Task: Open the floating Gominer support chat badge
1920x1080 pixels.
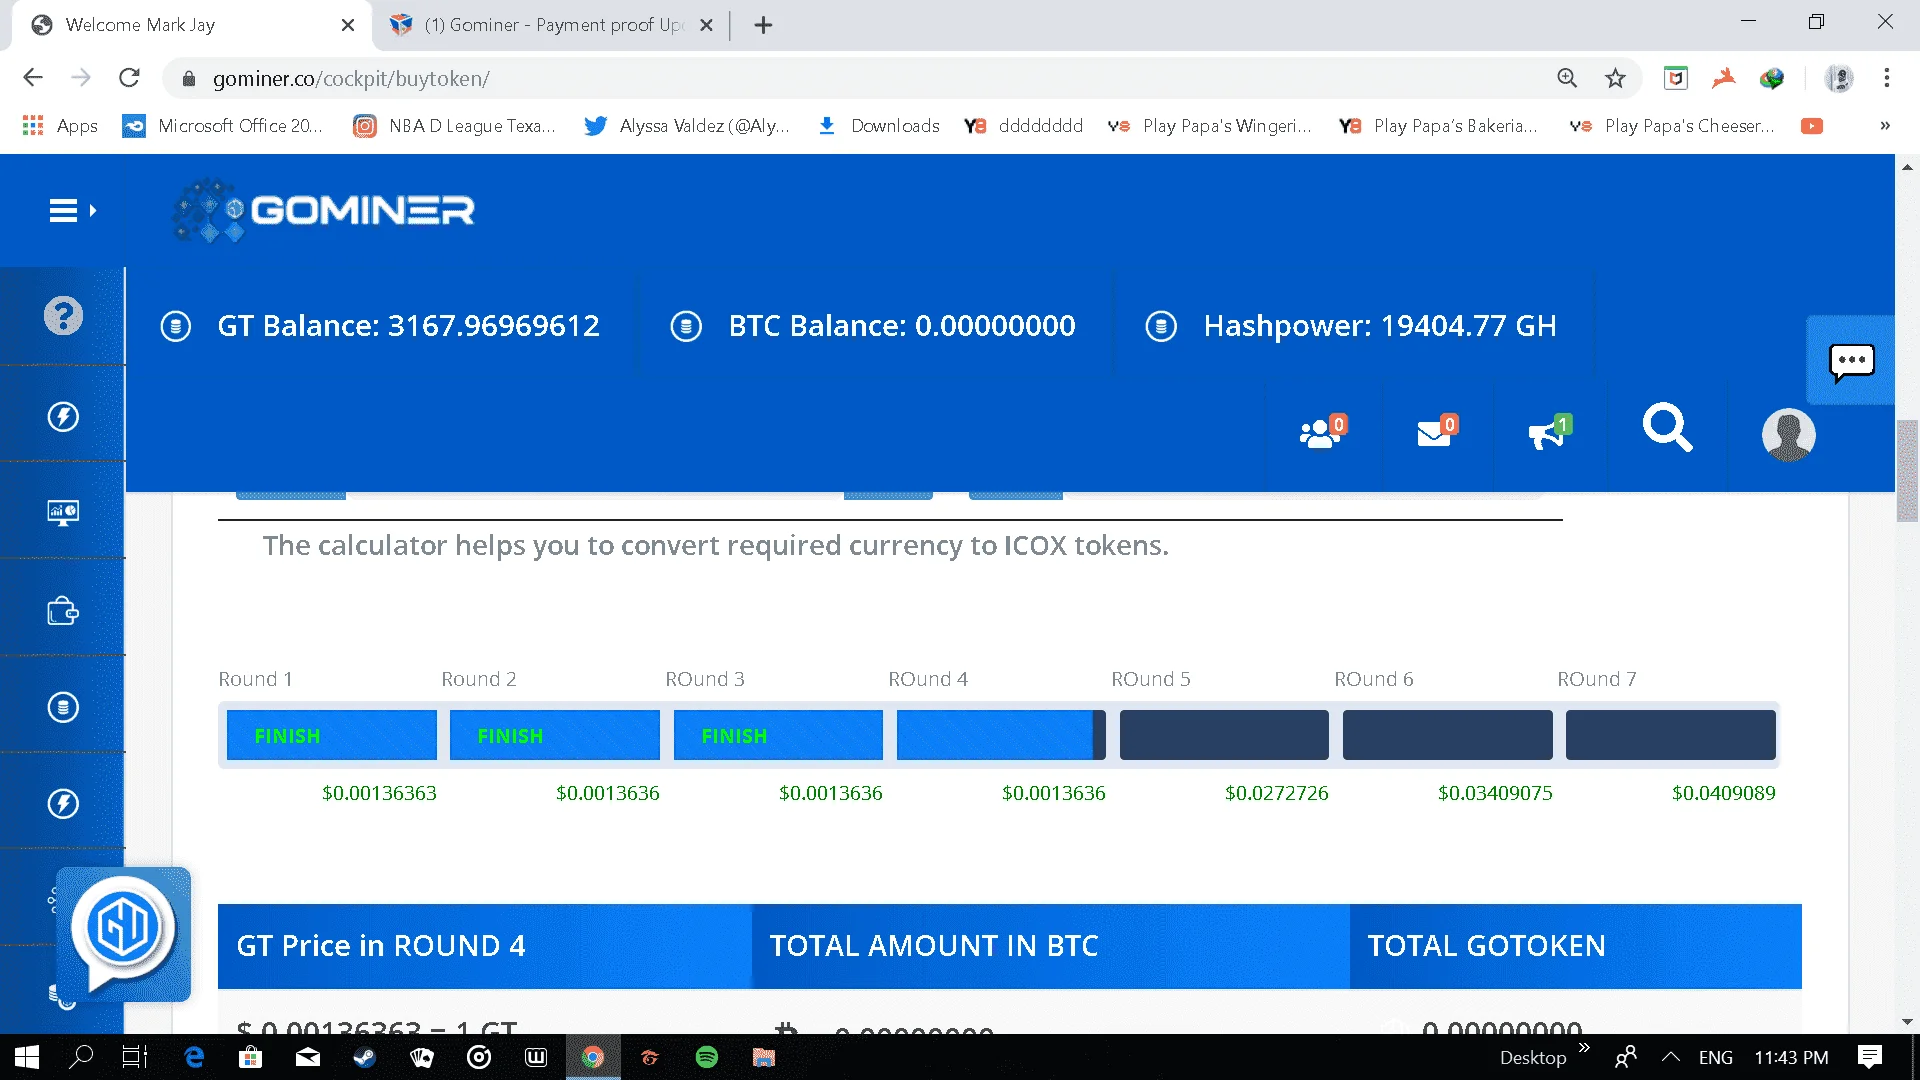Action: 123,934
